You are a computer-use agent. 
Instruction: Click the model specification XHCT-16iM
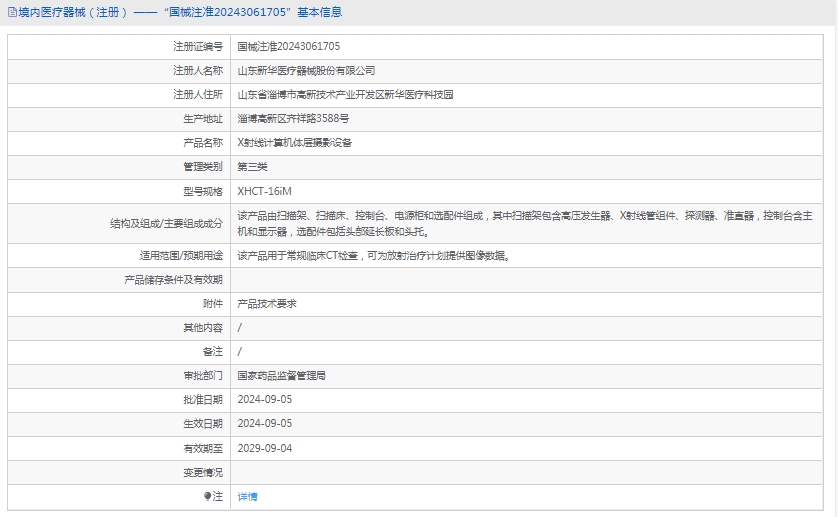[x=264, y=191]
